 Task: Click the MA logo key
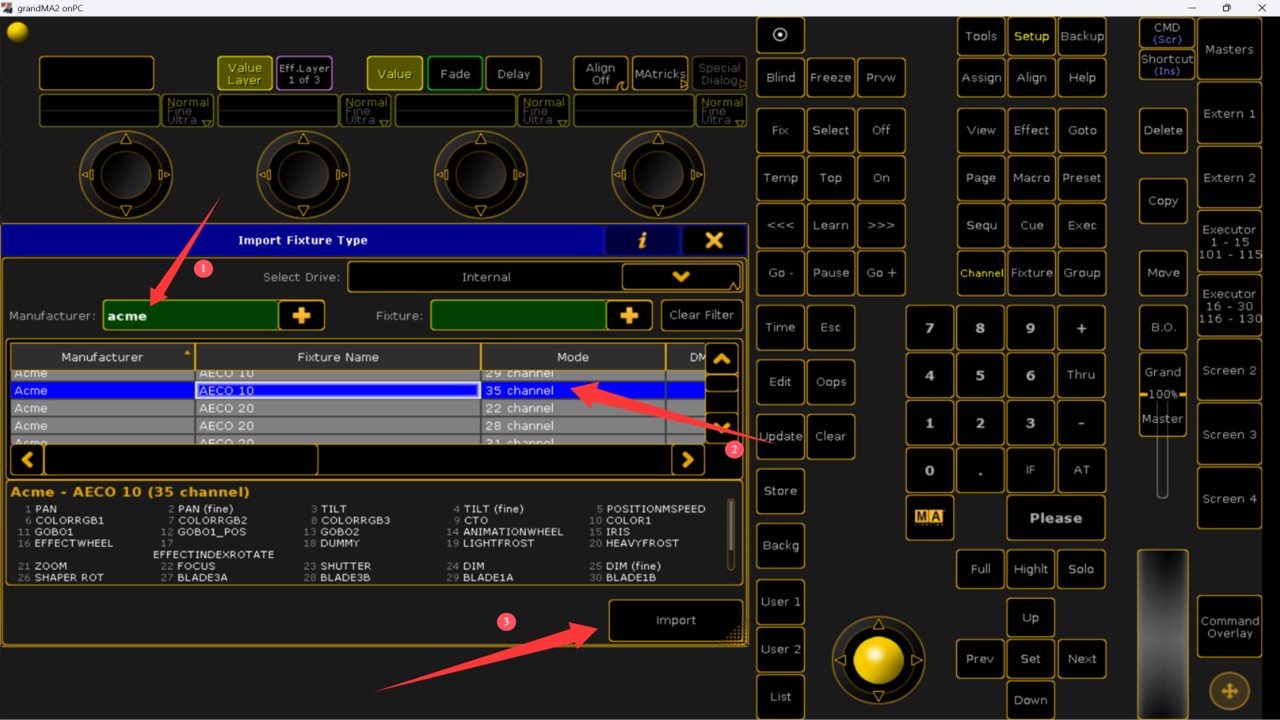click(929, 516)
